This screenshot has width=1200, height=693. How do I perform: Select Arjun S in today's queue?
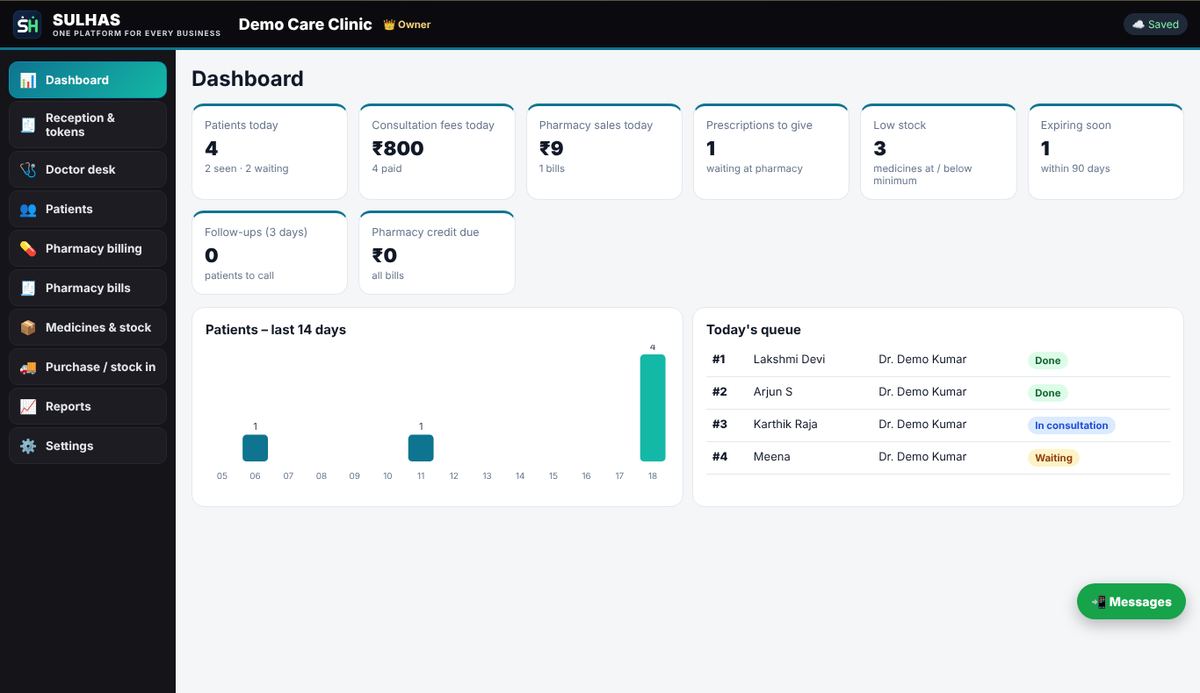pos(773,392)
